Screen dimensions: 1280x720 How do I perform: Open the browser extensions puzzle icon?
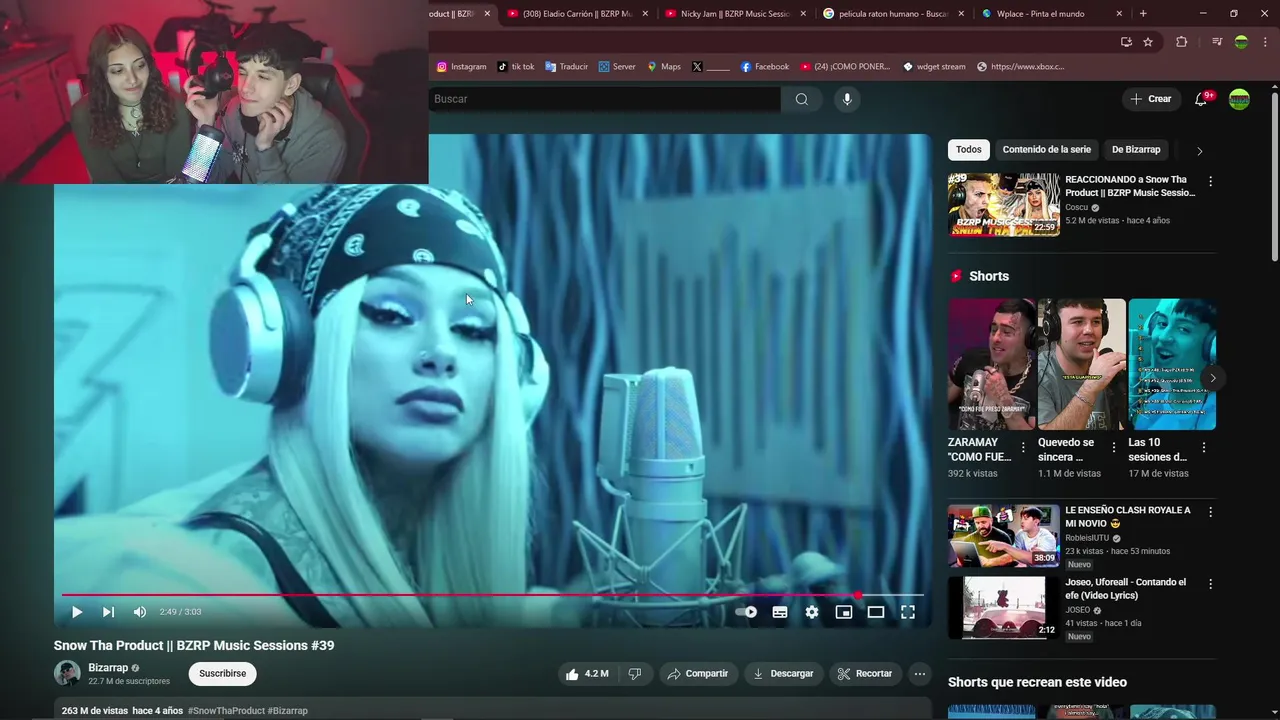pos(1181,42)
